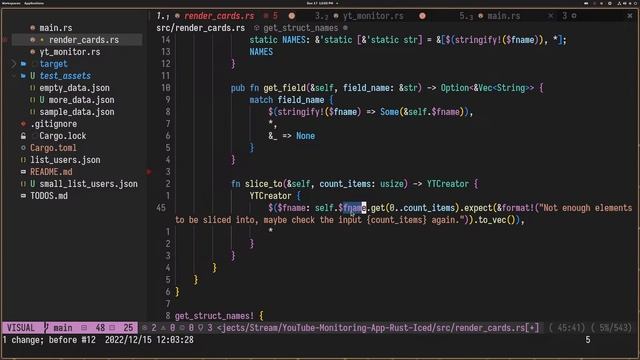Click src/render_cards.rs in the breadcrumb

click(200, 28)
